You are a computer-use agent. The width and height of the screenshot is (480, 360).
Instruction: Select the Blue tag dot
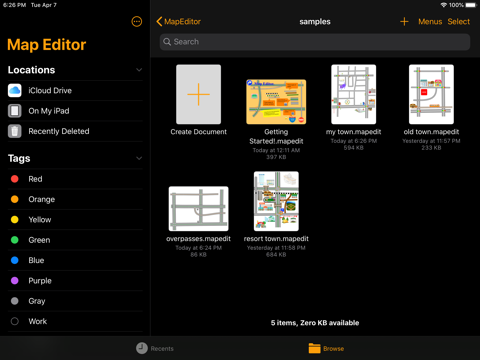coord(15,260)
